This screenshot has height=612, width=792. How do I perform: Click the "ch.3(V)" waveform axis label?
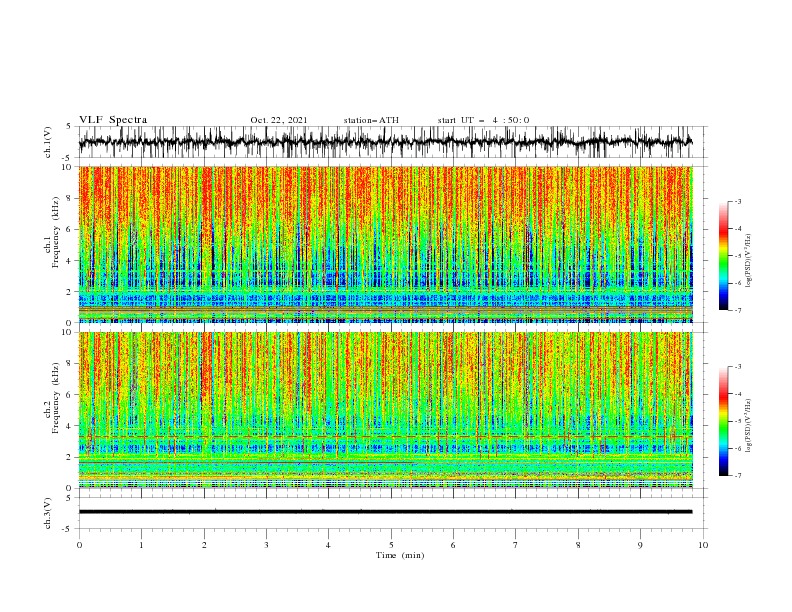48,513
